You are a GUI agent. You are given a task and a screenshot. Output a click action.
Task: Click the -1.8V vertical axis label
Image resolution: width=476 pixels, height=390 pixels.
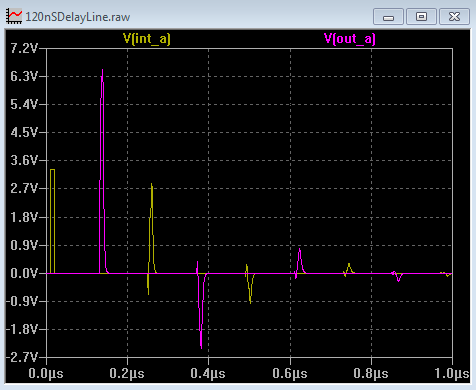22,330
